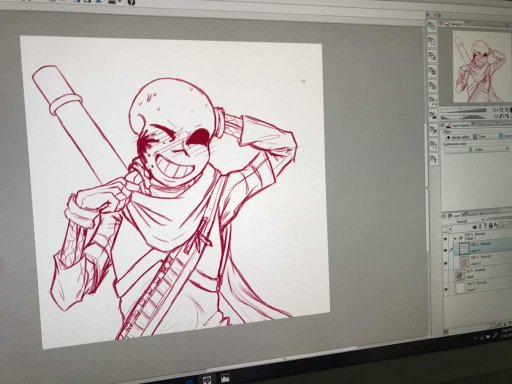The image size is (512, 384).
Task: Click the Navigator preview thumbnail
Action: (x=482, y=67)
